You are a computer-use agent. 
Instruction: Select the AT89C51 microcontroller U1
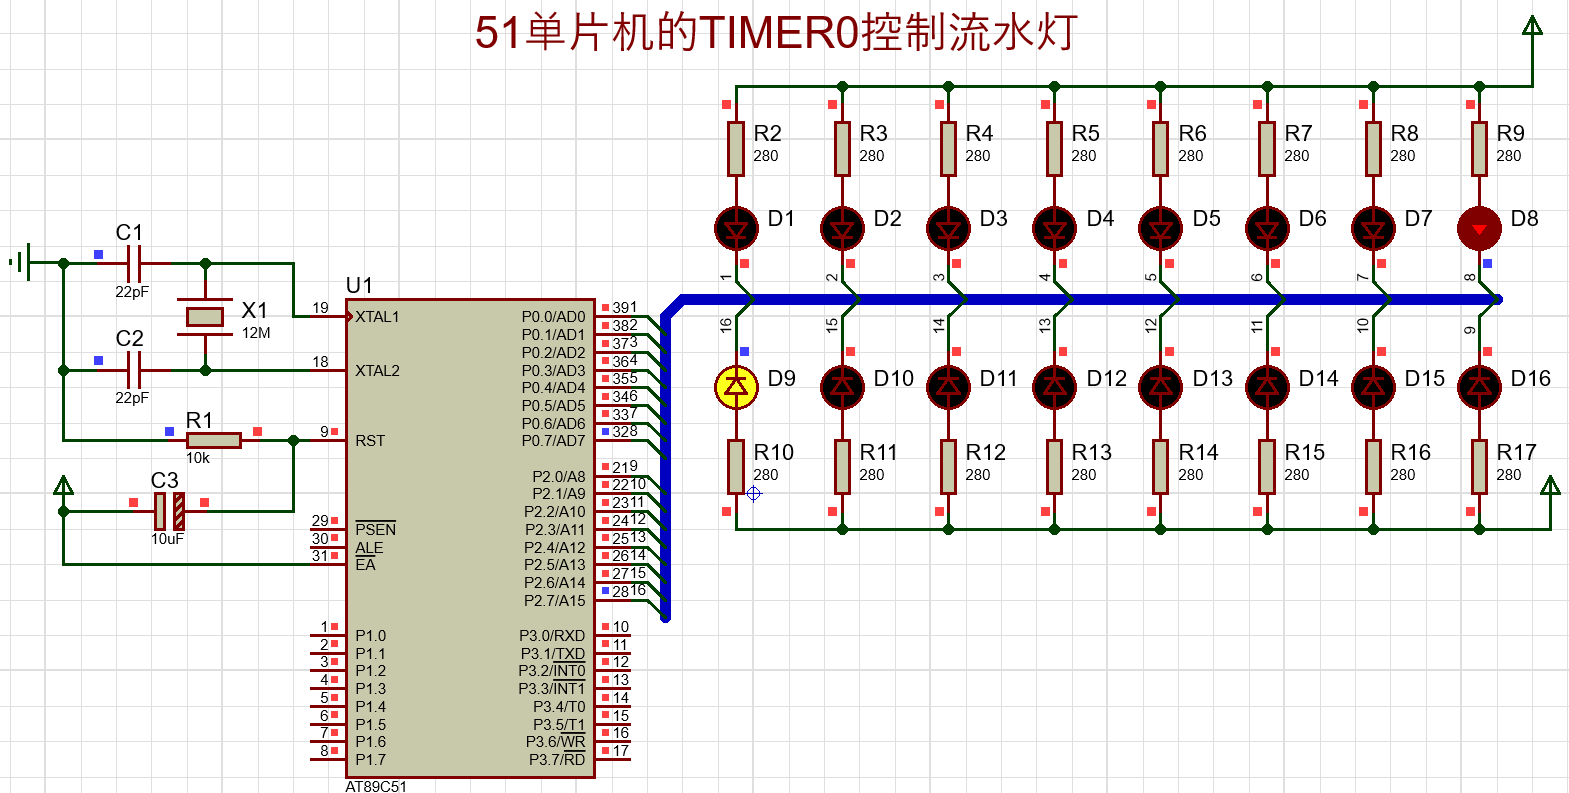[x=470, y=538]
